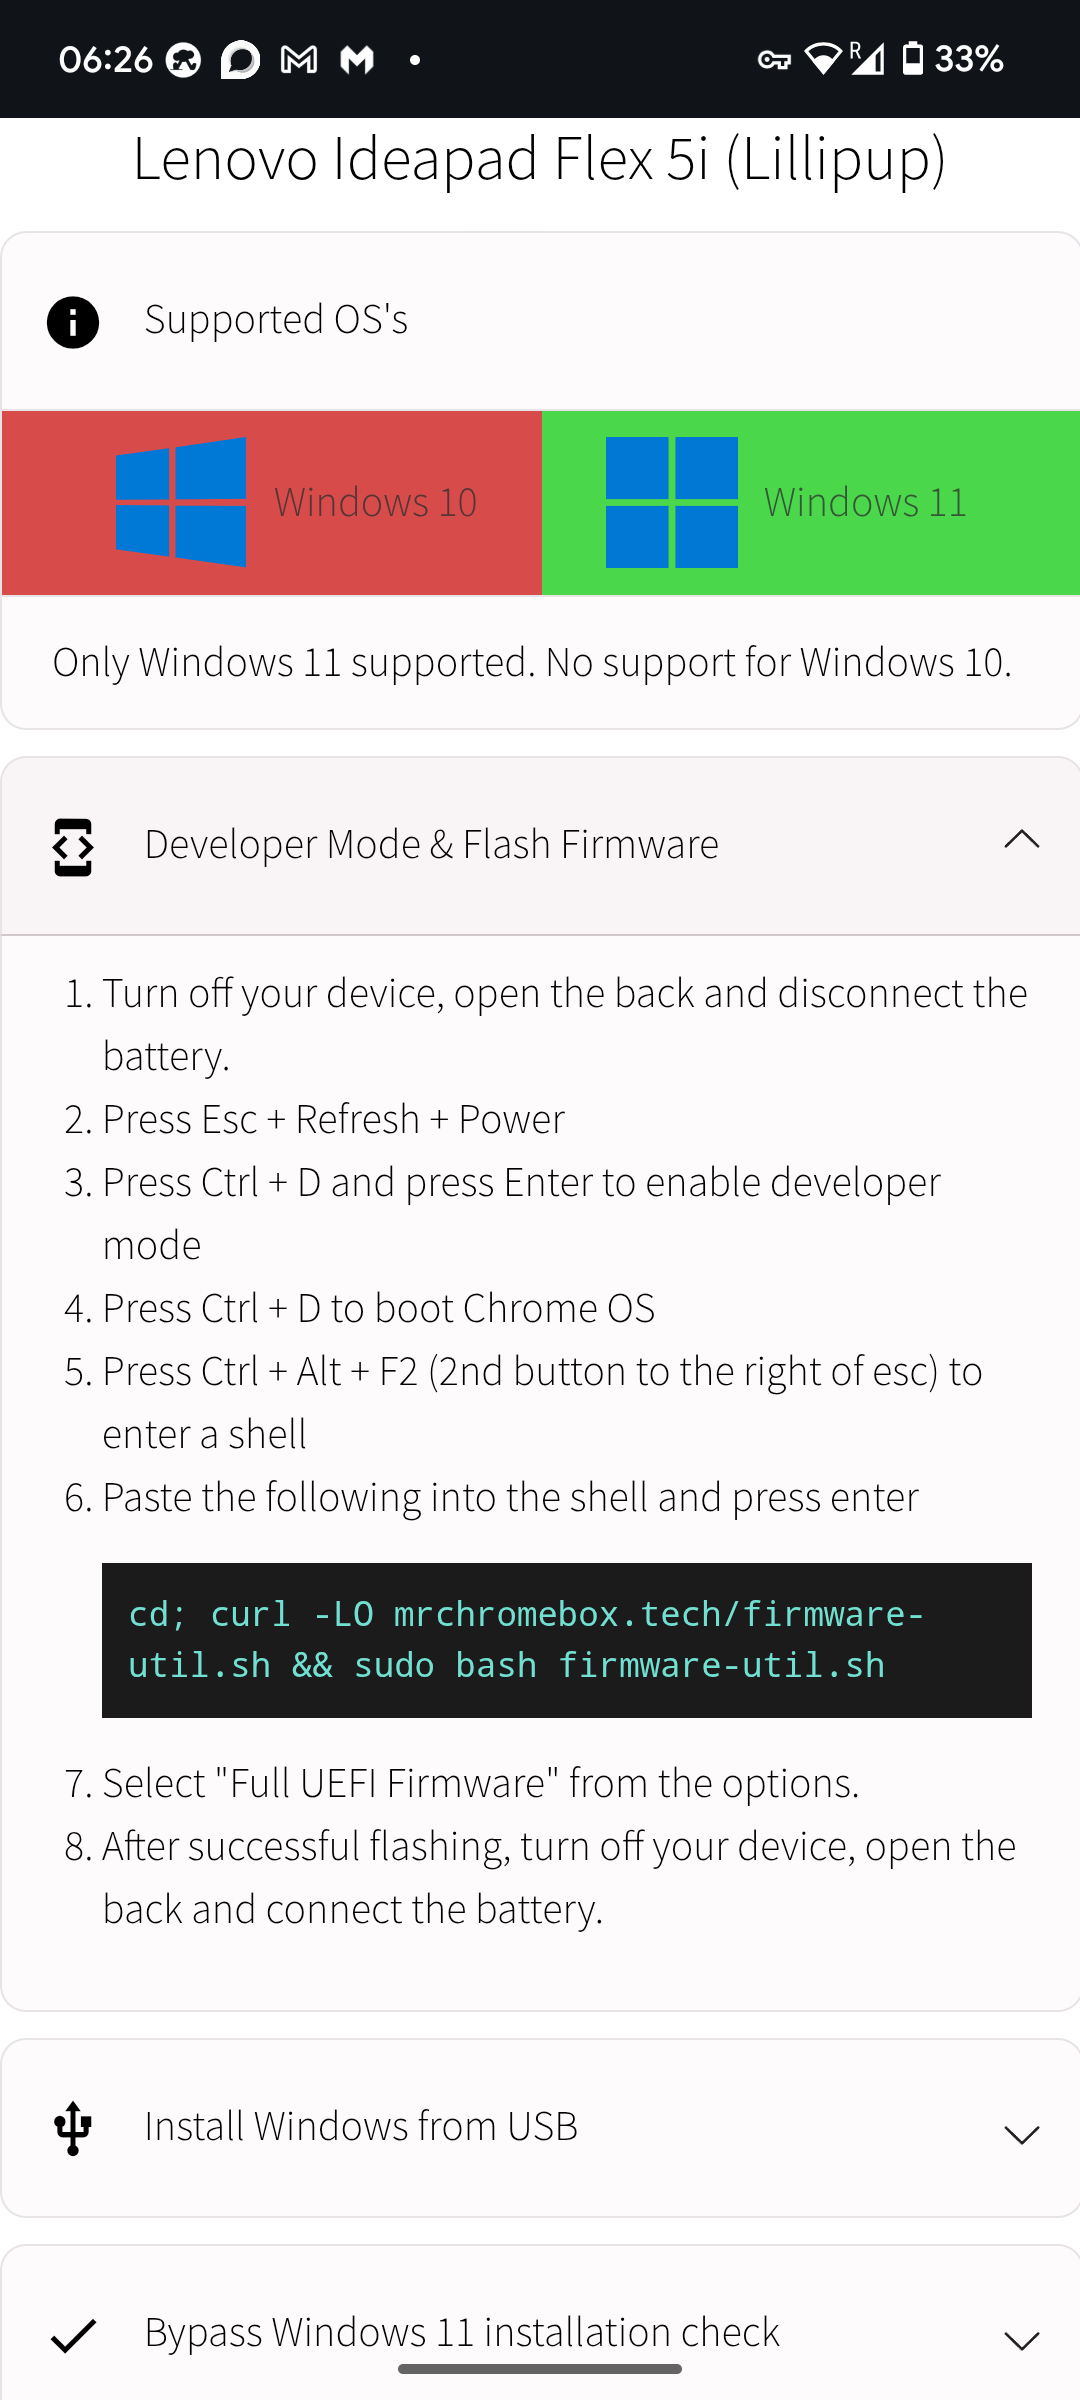Click the developer mode code icon
Image resolution: width=1080 pixels, height=2400 pixels.
coord(73,847)
